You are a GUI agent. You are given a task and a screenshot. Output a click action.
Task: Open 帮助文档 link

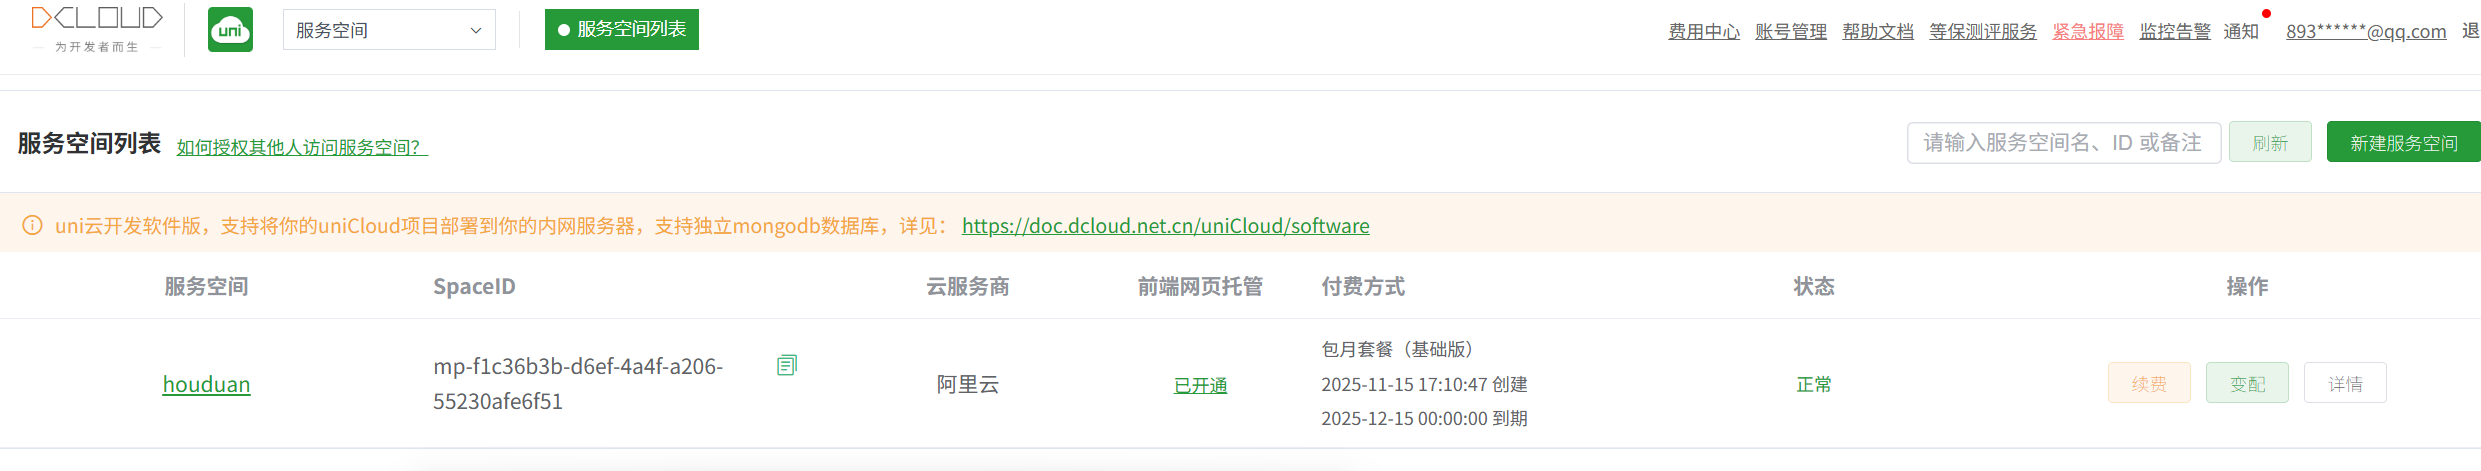[1878, 31]
